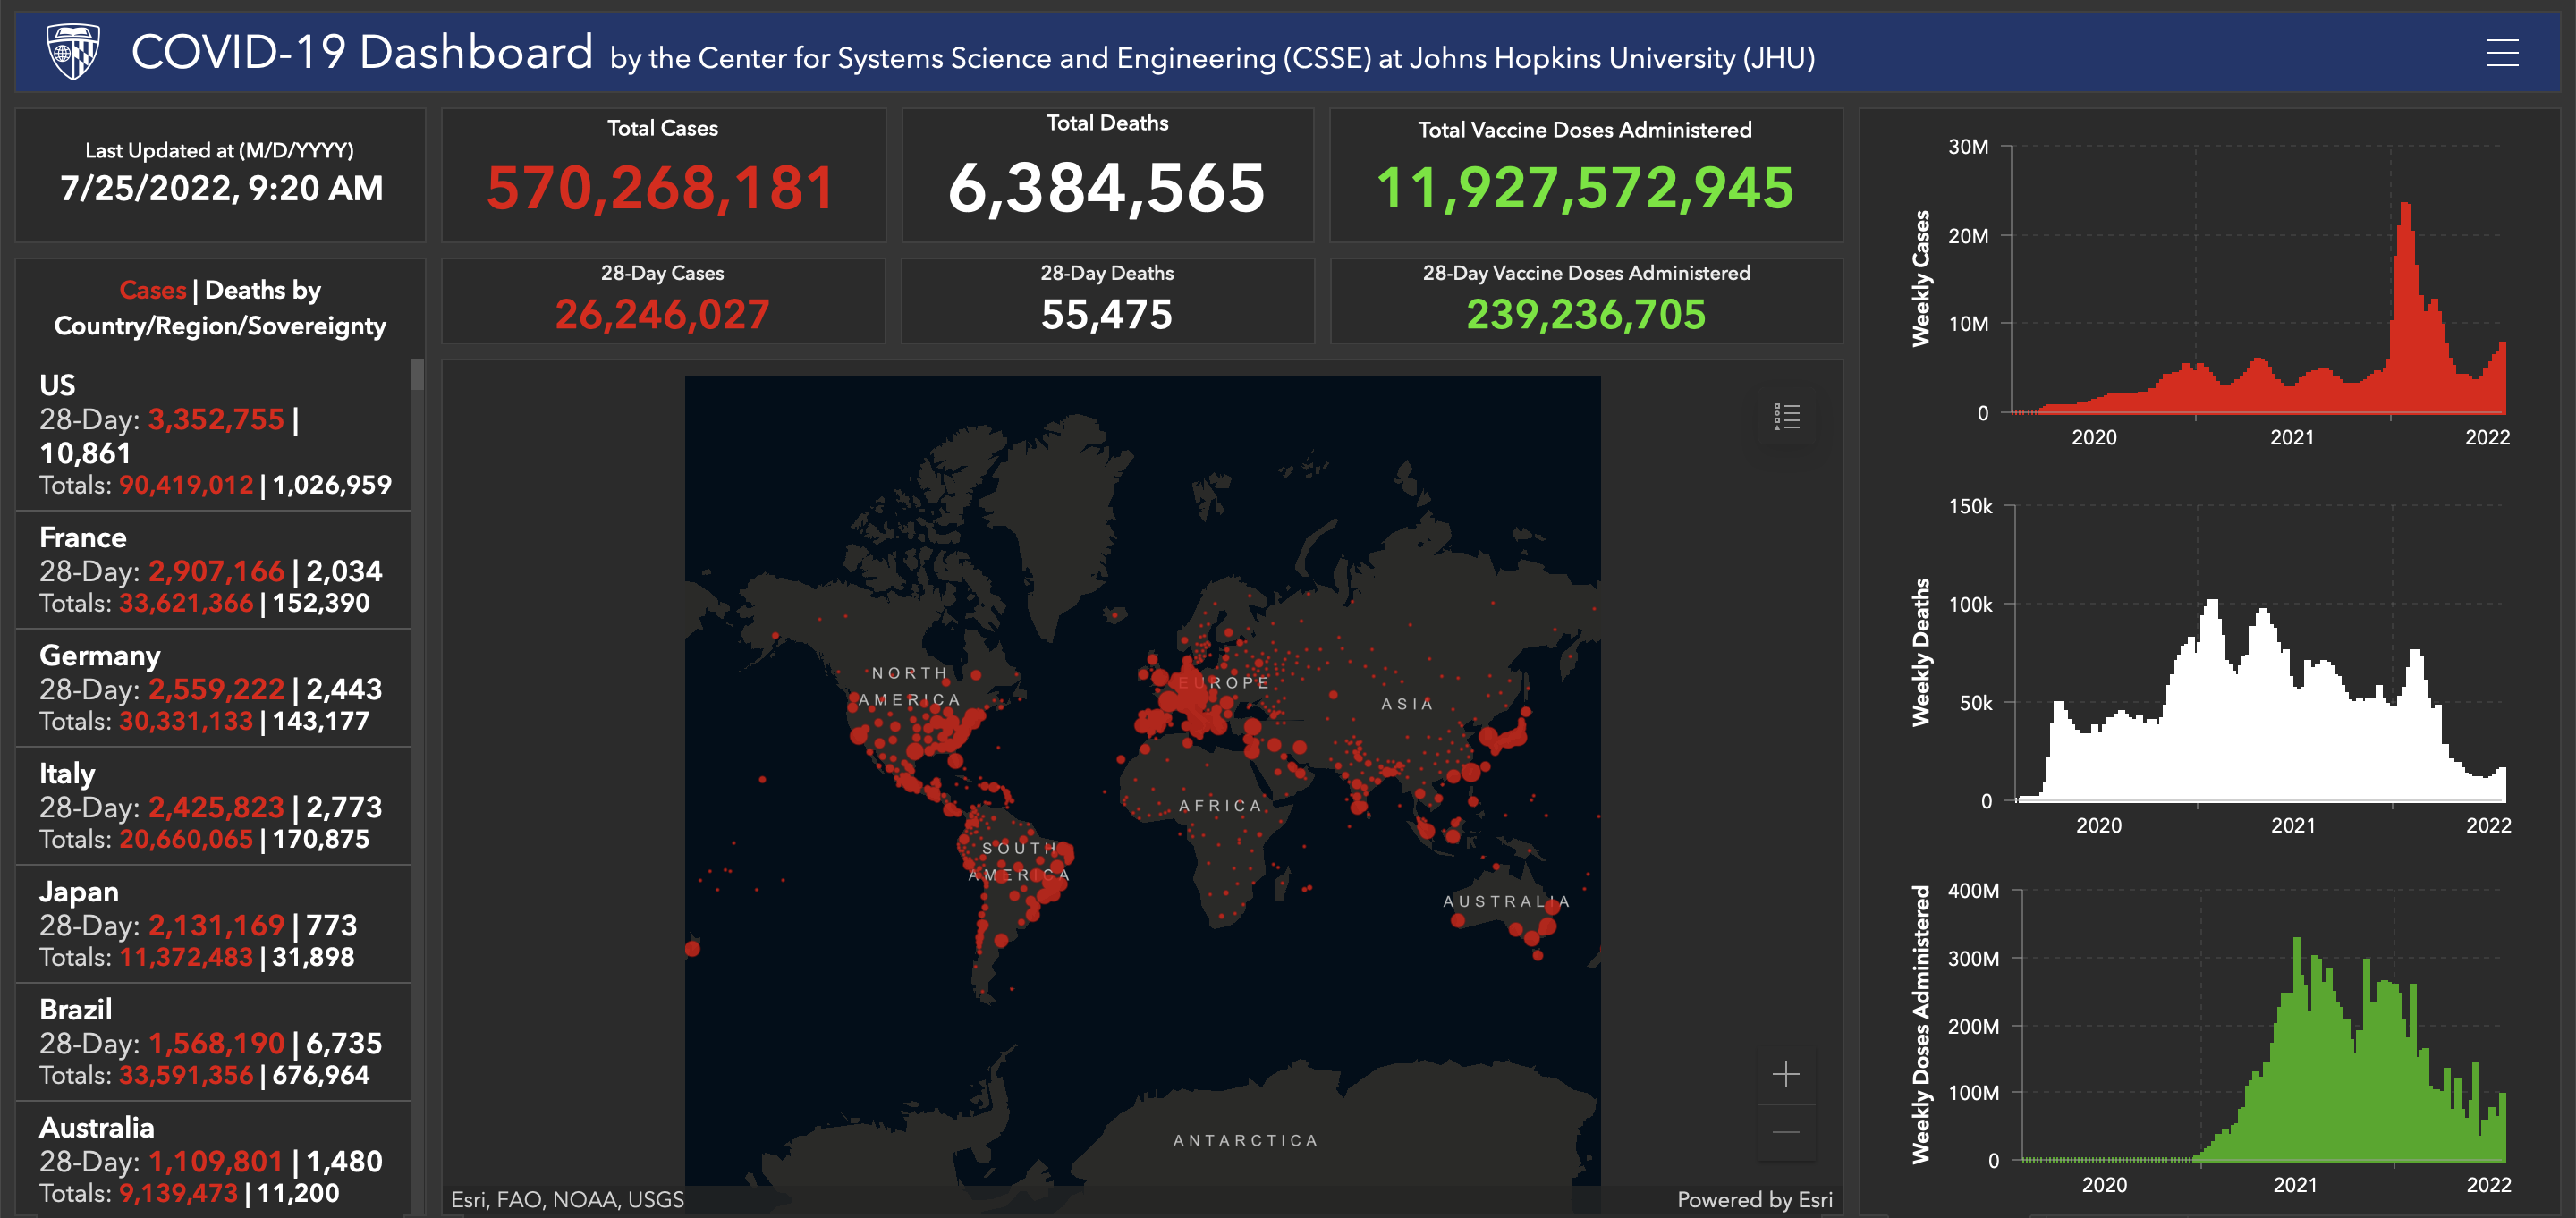The height and width of the screenshot is (1218, 2576).
Task: Click the Esri, FAO, NOAA, USGS attribution
Action: [x=567, y=1199]
